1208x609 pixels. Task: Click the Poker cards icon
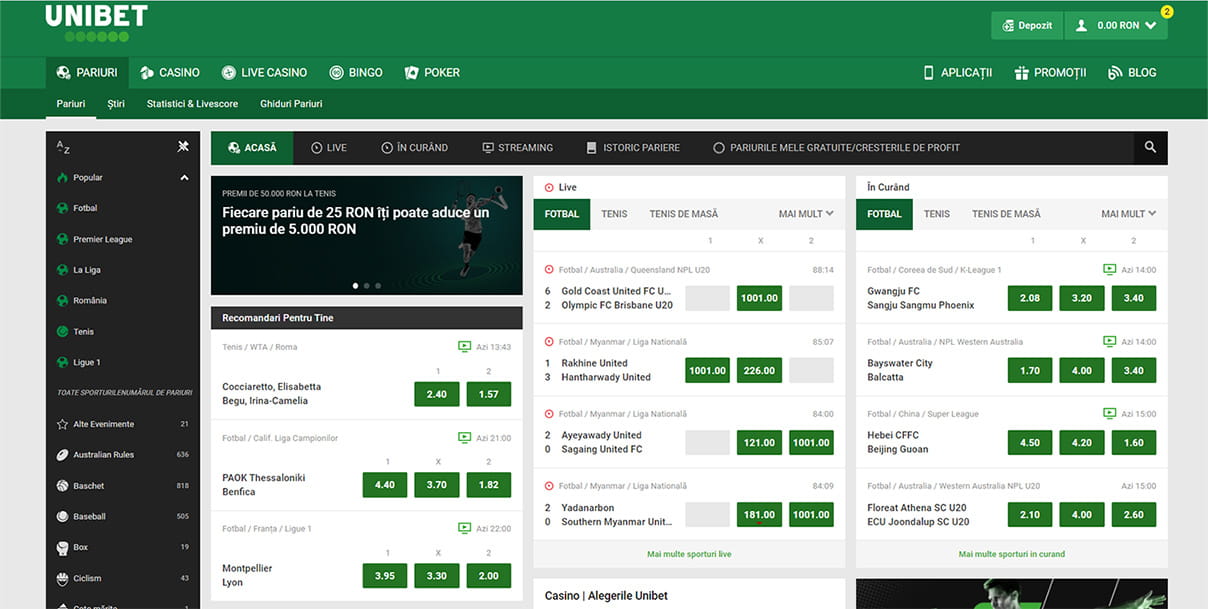pos(411,72)
